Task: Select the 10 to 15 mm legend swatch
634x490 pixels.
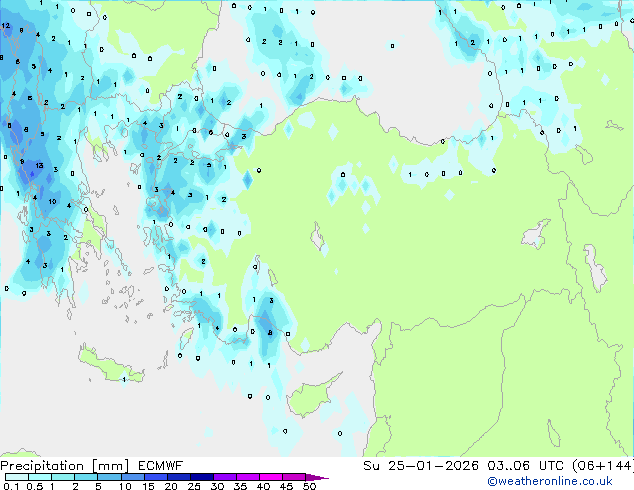Action: click(132, 477)
